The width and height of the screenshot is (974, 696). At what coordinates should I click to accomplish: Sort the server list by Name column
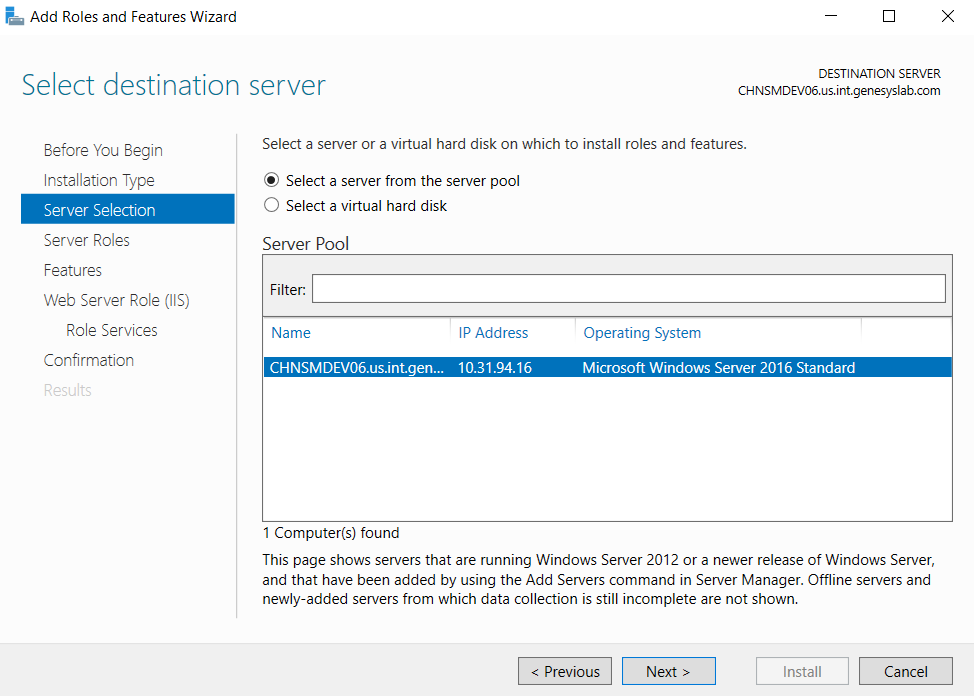291,332
